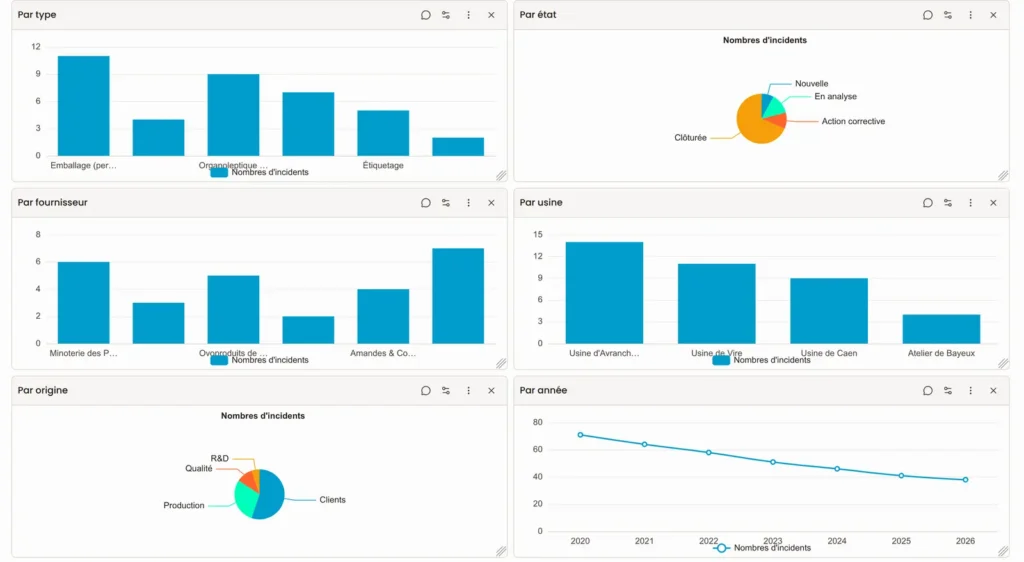Close the Par année panel
1024x562 pixels.
[993, 390]
